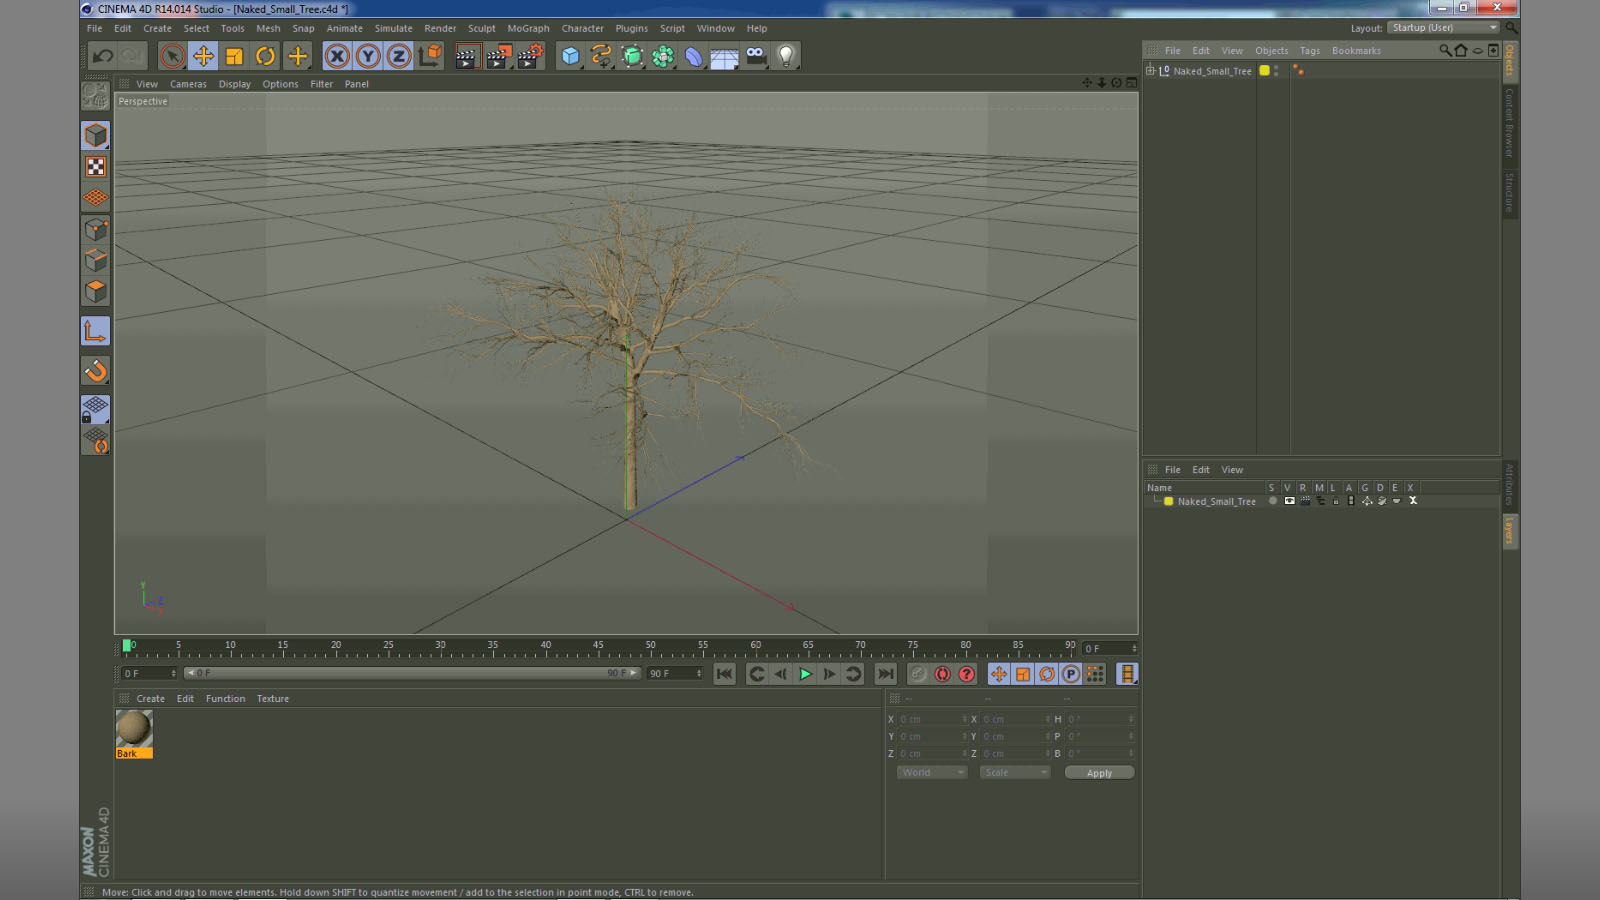
Task: Toggle the Enable Snap magnet icon
Action: (96, 371)
